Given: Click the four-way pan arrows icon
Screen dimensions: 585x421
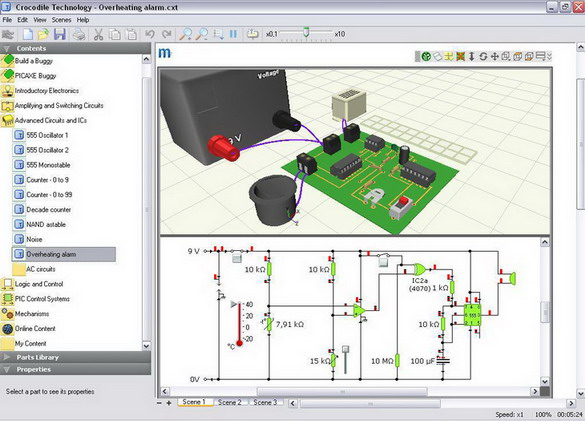Looking at the screenshot, I should [495, 56].
